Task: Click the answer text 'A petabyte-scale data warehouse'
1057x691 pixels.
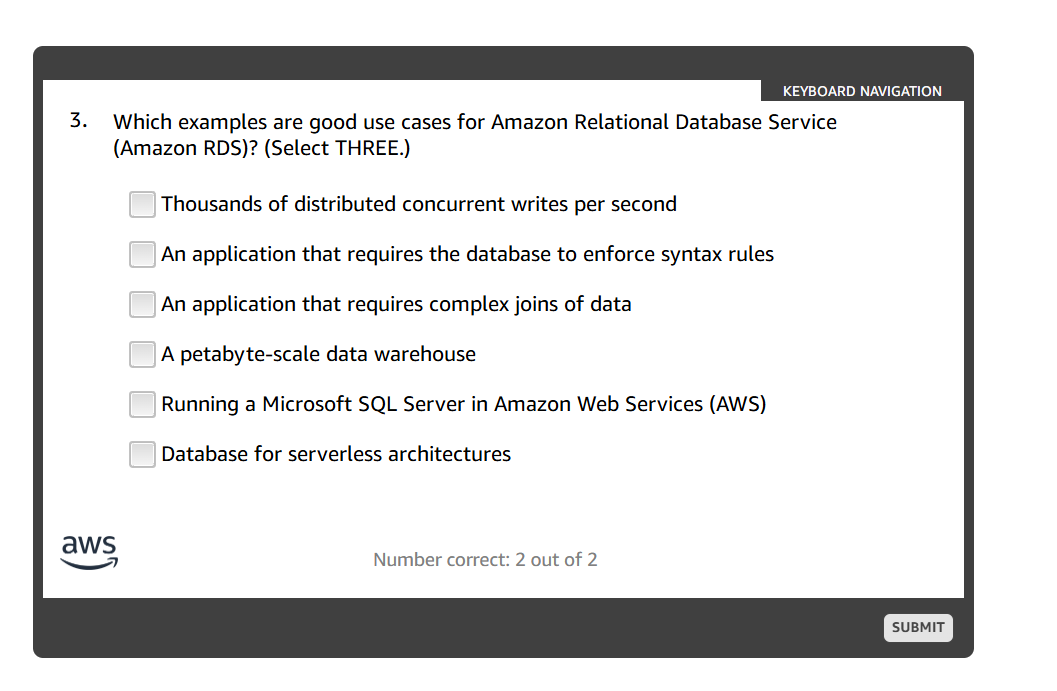Action: click(x=318, y=354)
